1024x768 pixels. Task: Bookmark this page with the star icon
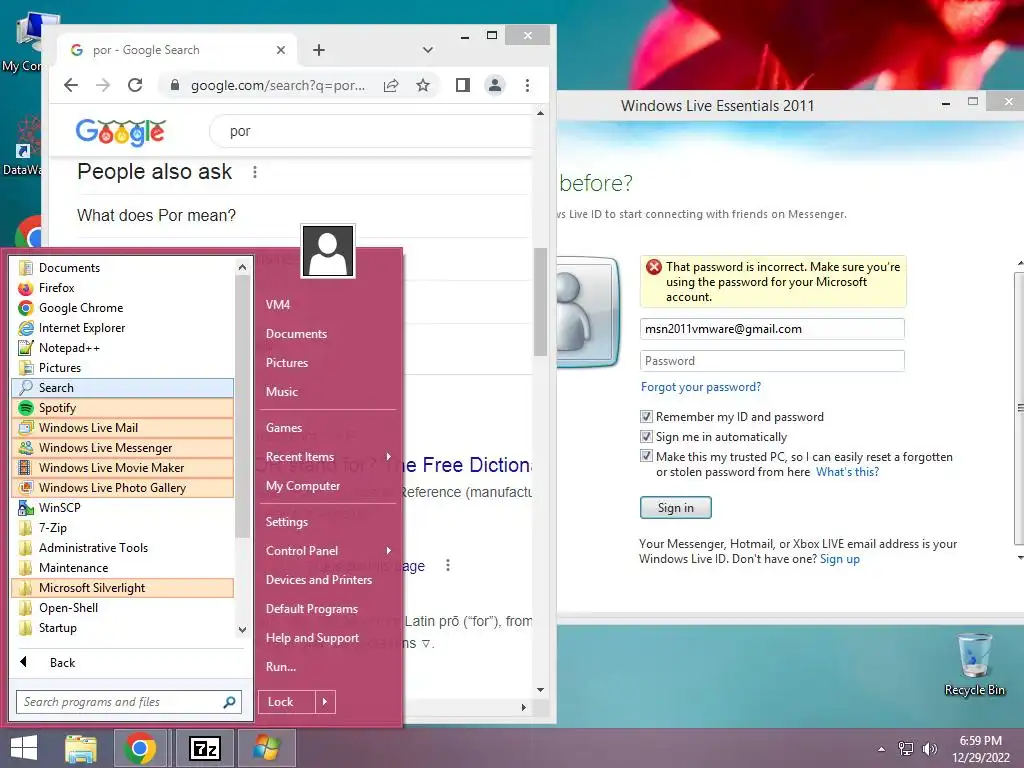pos(423,85)
